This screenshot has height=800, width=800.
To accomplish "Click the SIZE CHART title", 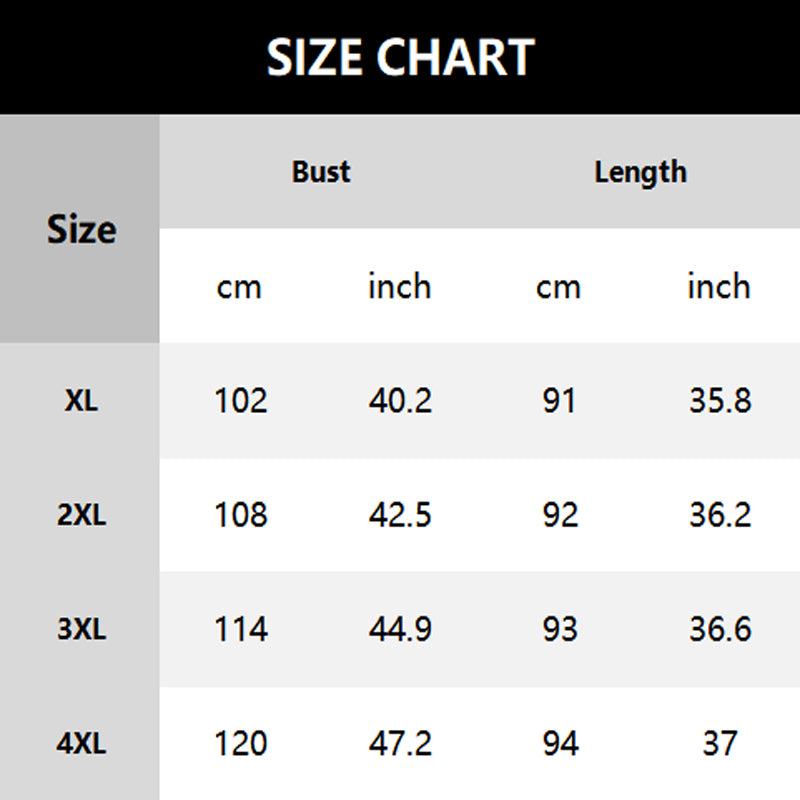I will (x=400, y=58).
